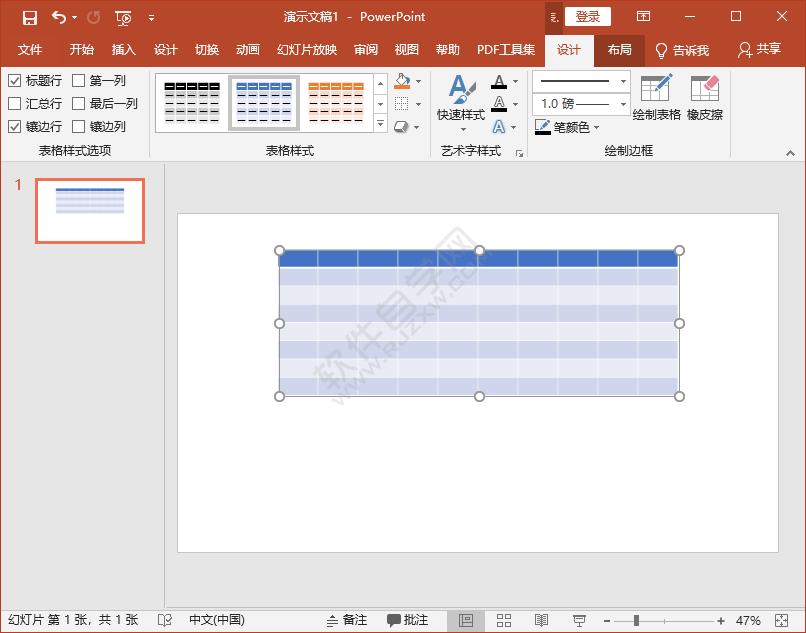Image resolution: width=806 pixels, height=633 pixels.
Task: Select slide 1 thumbnail in the panel
Action: point(89,210)
